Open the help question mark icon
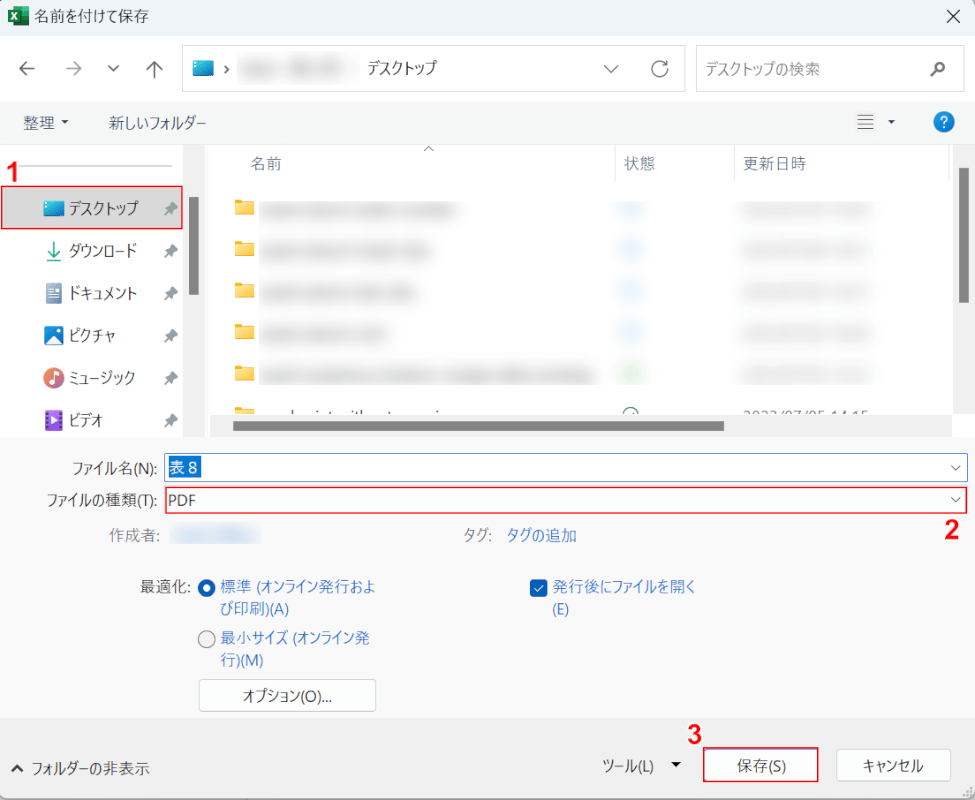The image size is (975, 800). (x=943, y=122)
